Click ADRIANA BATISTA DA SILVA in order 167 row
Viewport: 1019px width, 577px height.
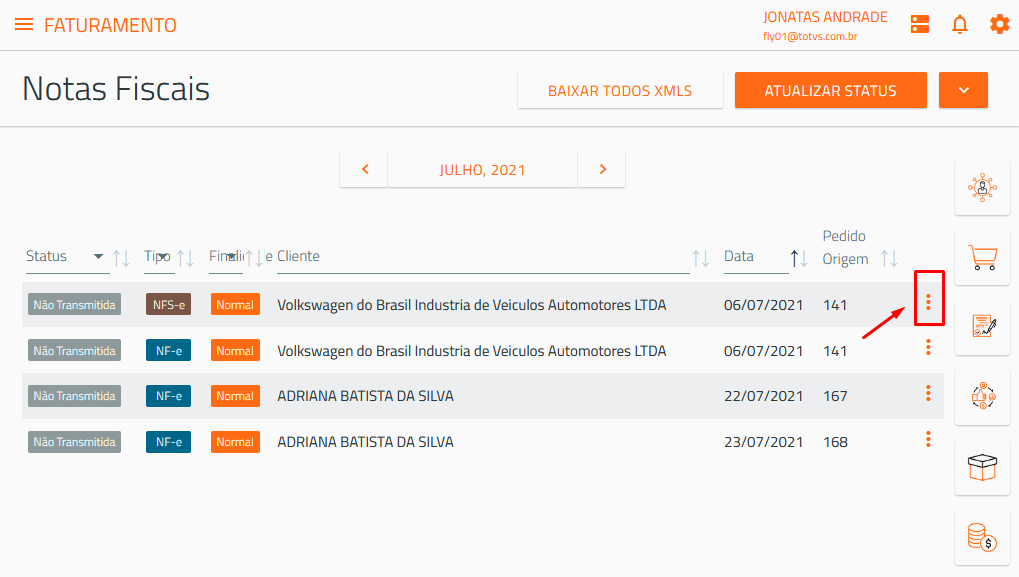click(365, 396)
